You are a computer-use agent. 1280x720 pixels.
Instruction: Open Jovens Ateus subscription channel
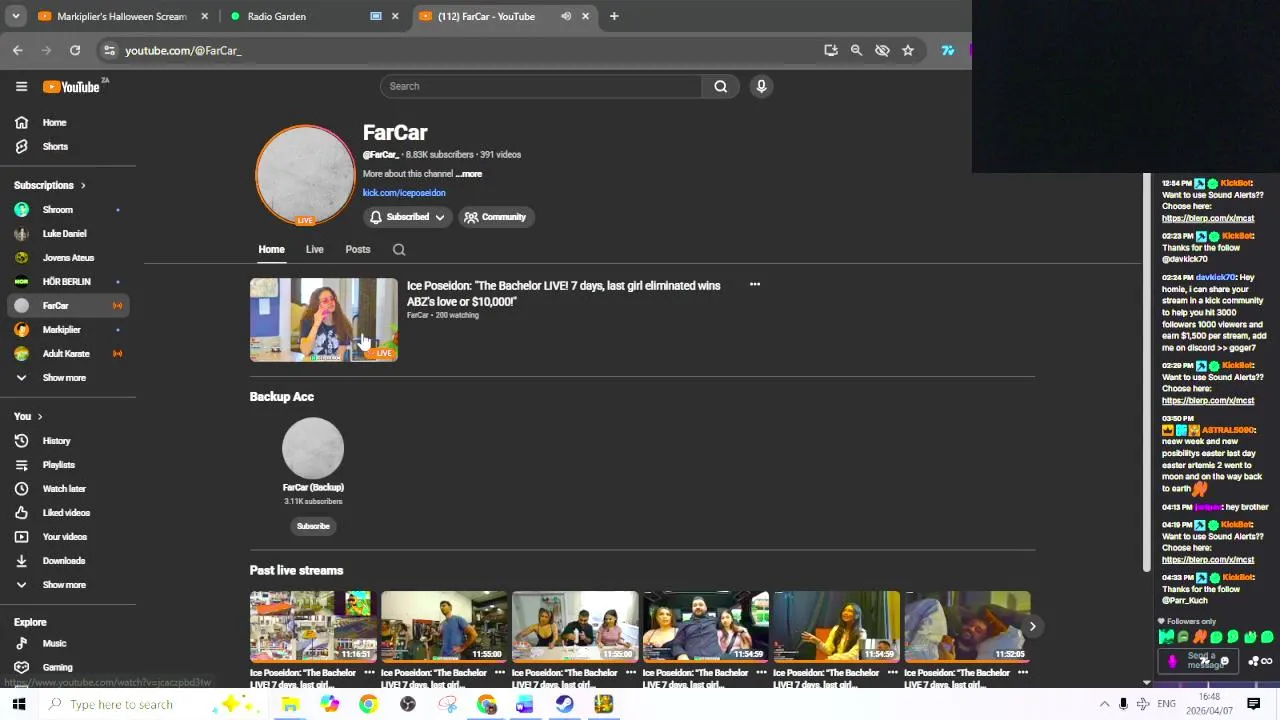pos(68,257)
